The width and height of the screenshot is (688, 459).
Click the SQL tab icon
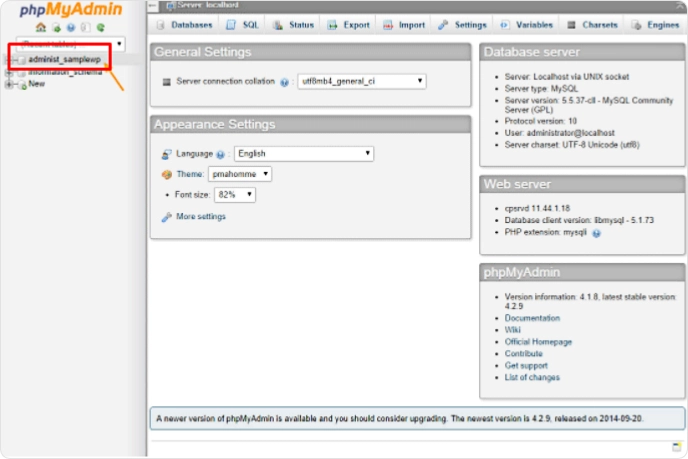pyautogui.click(x=231, y=25)
